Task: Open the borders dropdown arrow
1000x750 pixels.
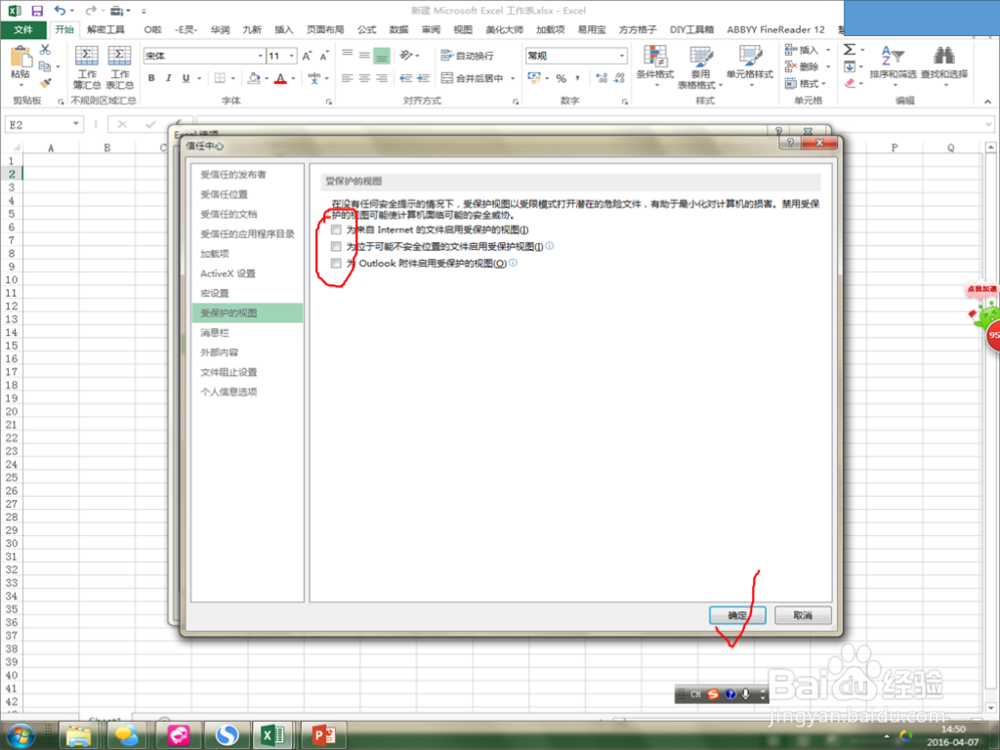Action: [233, 78]
